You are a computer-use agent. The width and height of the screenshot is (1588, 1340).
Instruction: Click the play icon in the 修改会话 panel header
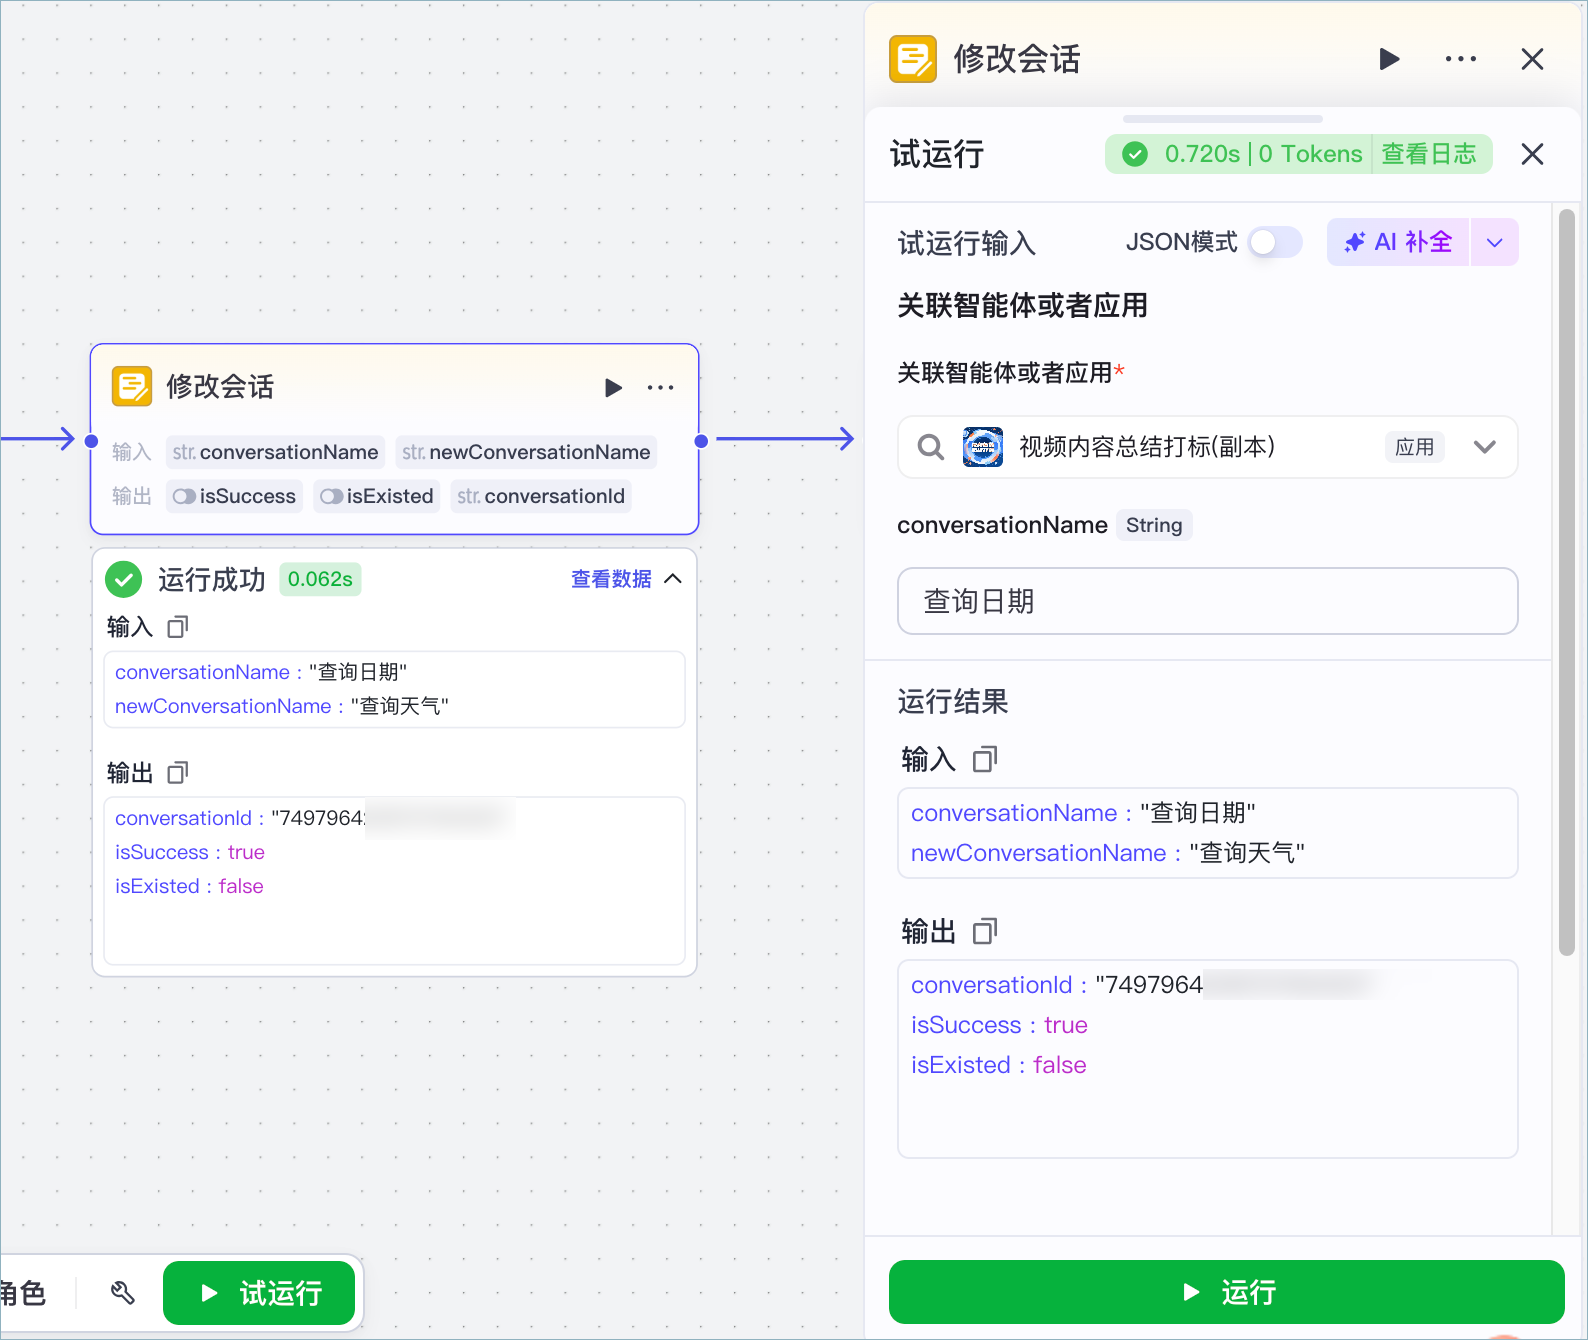click(x=1388, y=59)
